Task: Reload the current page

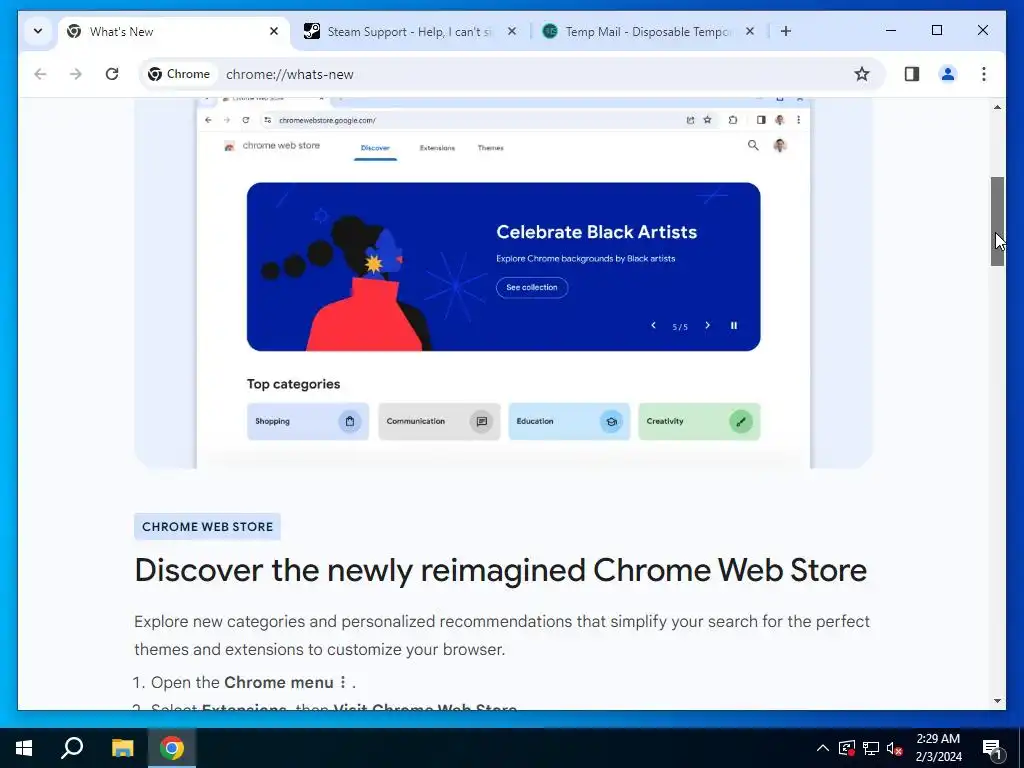Action: click(112, 74)
